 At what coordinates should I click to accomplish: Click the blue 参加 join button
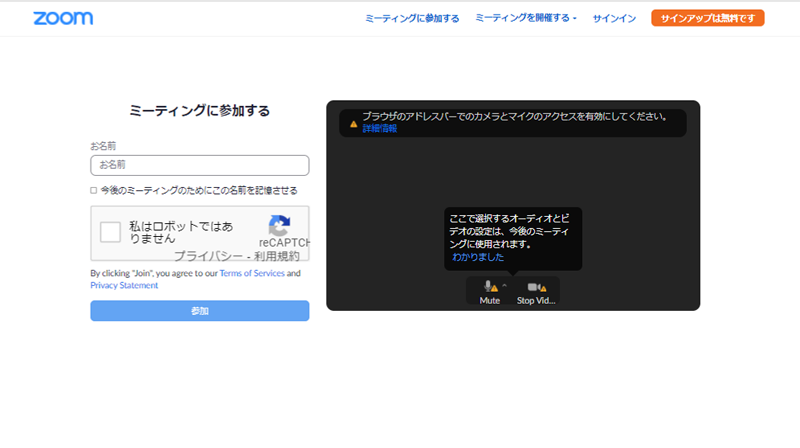point(200,311)
